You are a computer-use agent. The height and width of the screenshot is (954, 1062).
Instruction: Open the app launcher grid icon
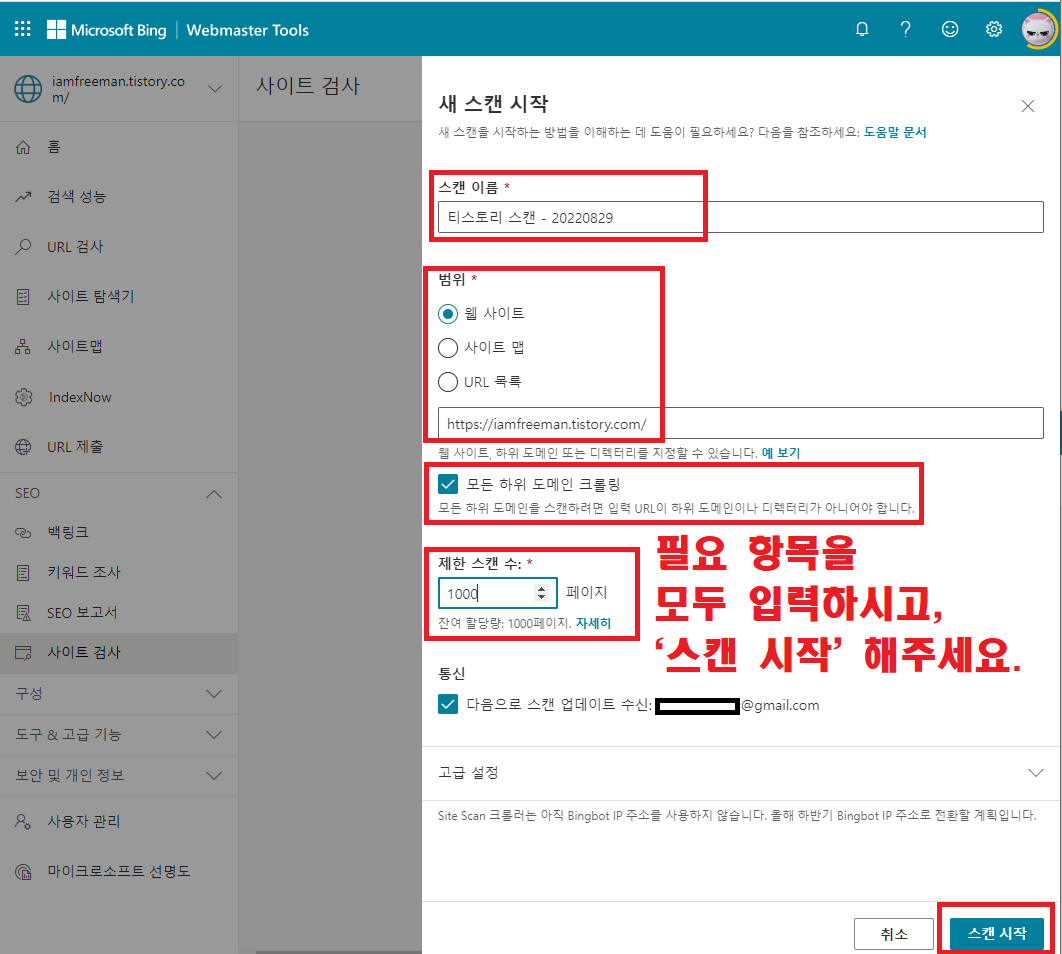pos(22,28)
